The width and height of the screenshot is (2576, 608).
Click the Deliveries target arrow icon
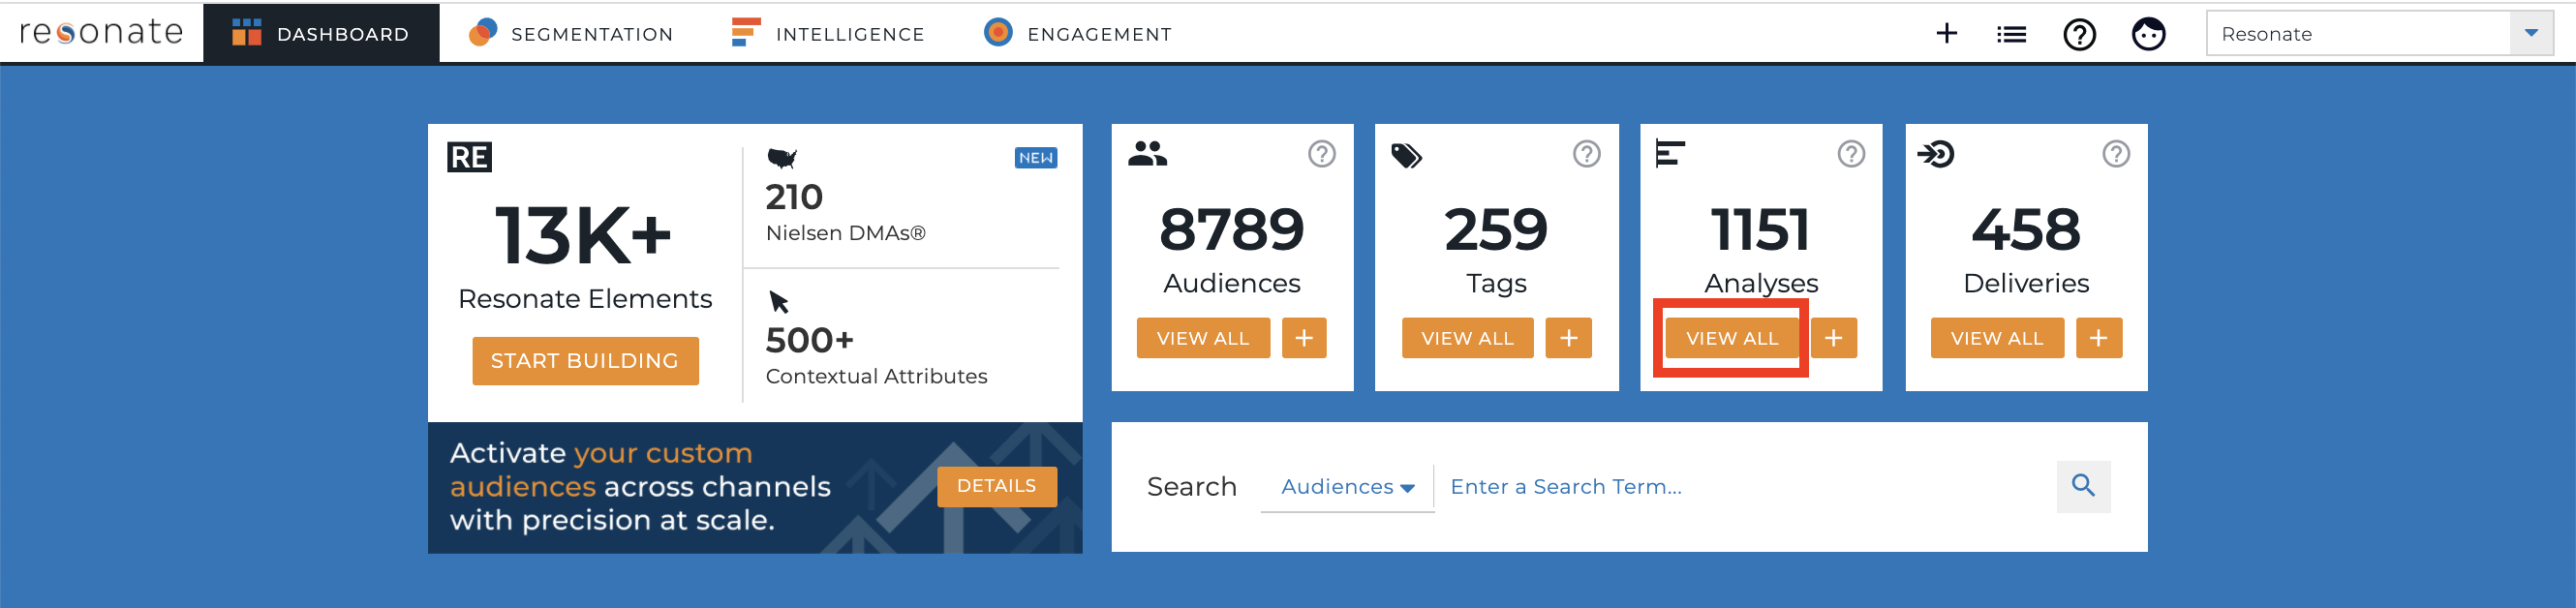click(x=1935, y=153)
